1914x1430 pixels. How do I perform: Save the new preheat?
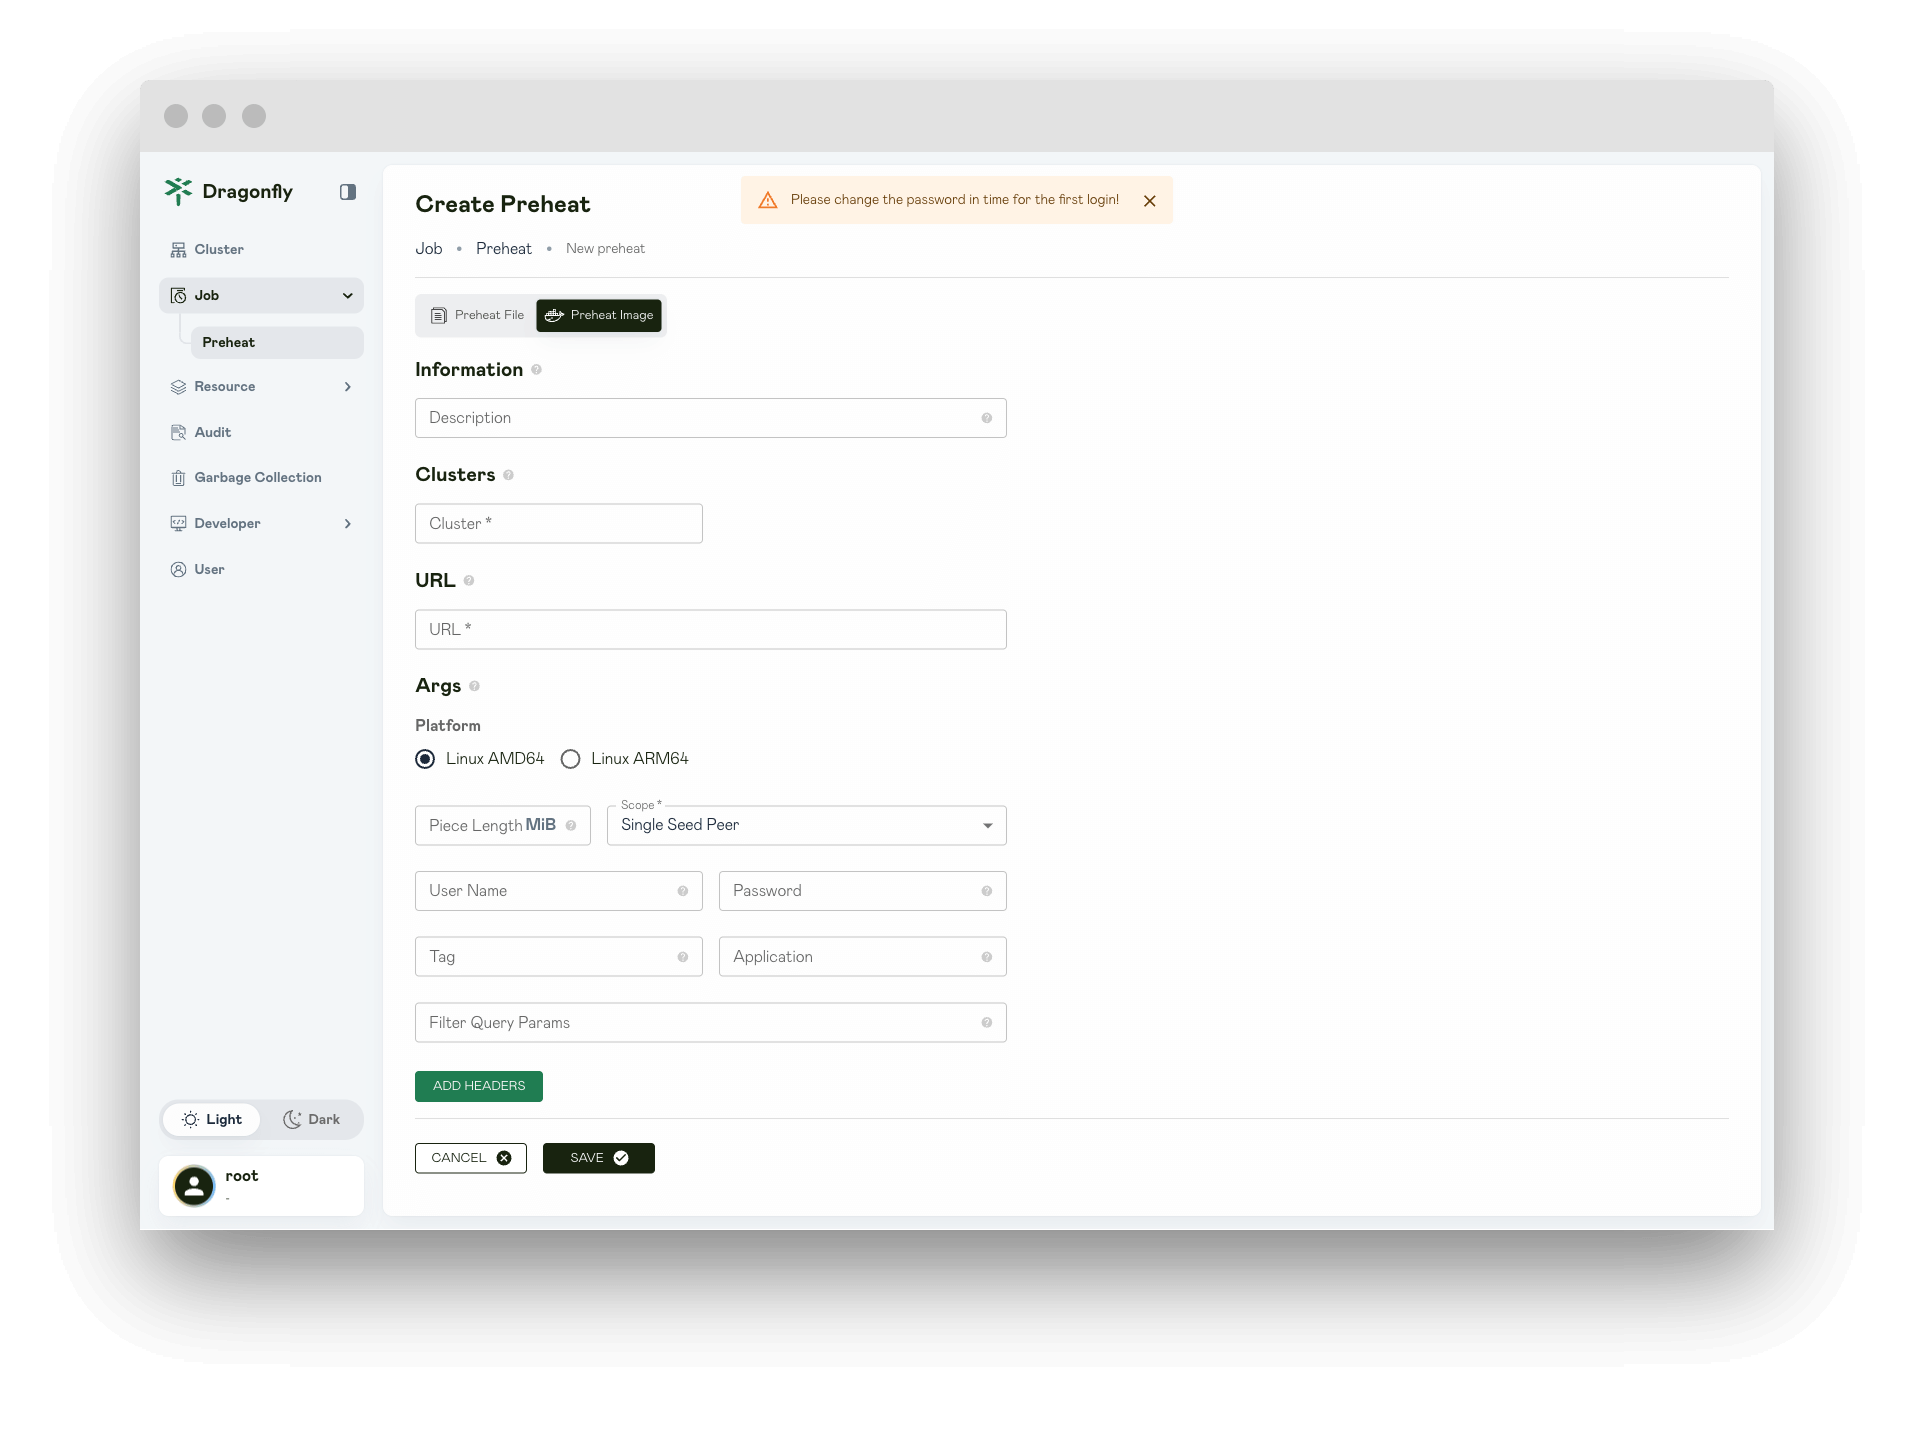point(598,1158)
